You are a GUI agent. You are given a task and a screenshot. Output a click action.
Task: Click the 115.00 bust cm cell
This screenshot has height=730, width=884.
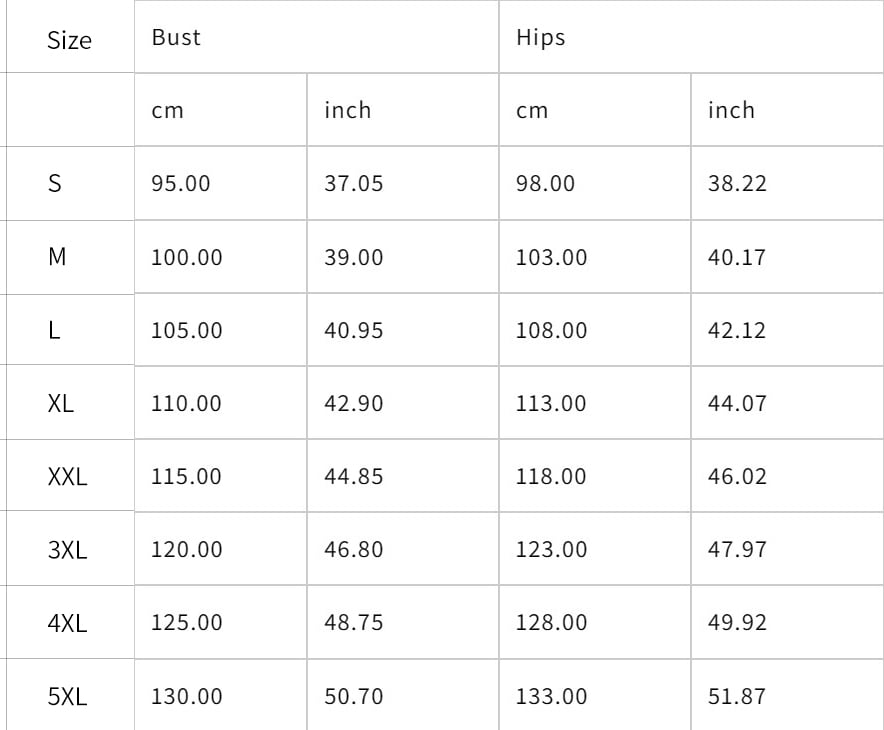pyautogui.click(x=187, y=477)
